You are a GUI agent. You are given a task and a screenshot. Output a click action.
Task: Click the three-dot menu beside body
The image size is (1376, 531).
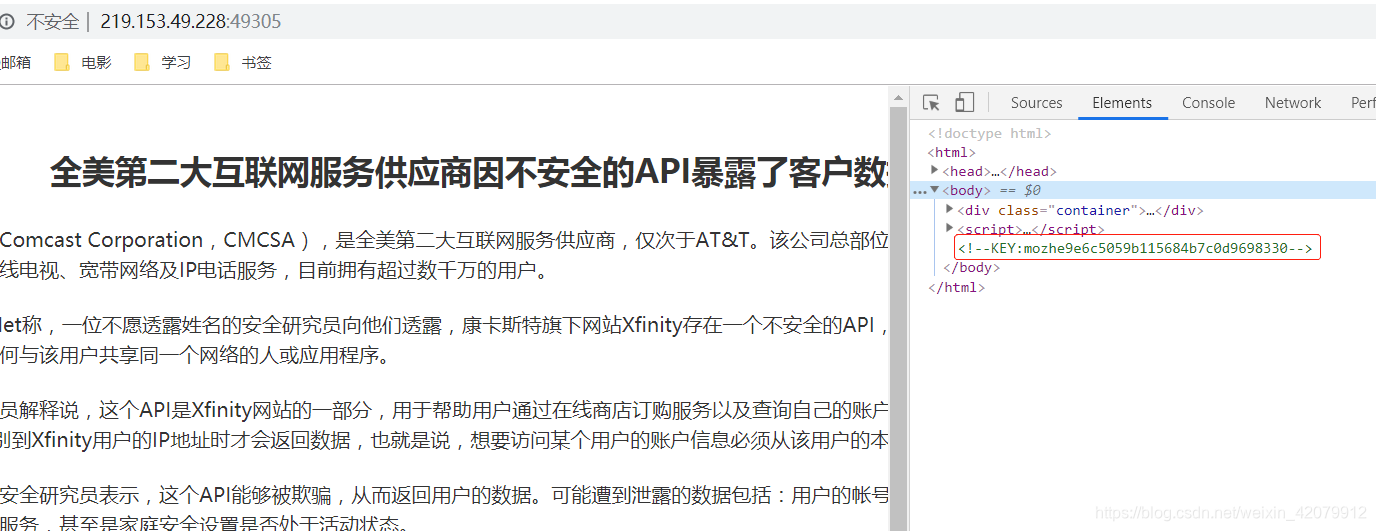pos(919,191)
